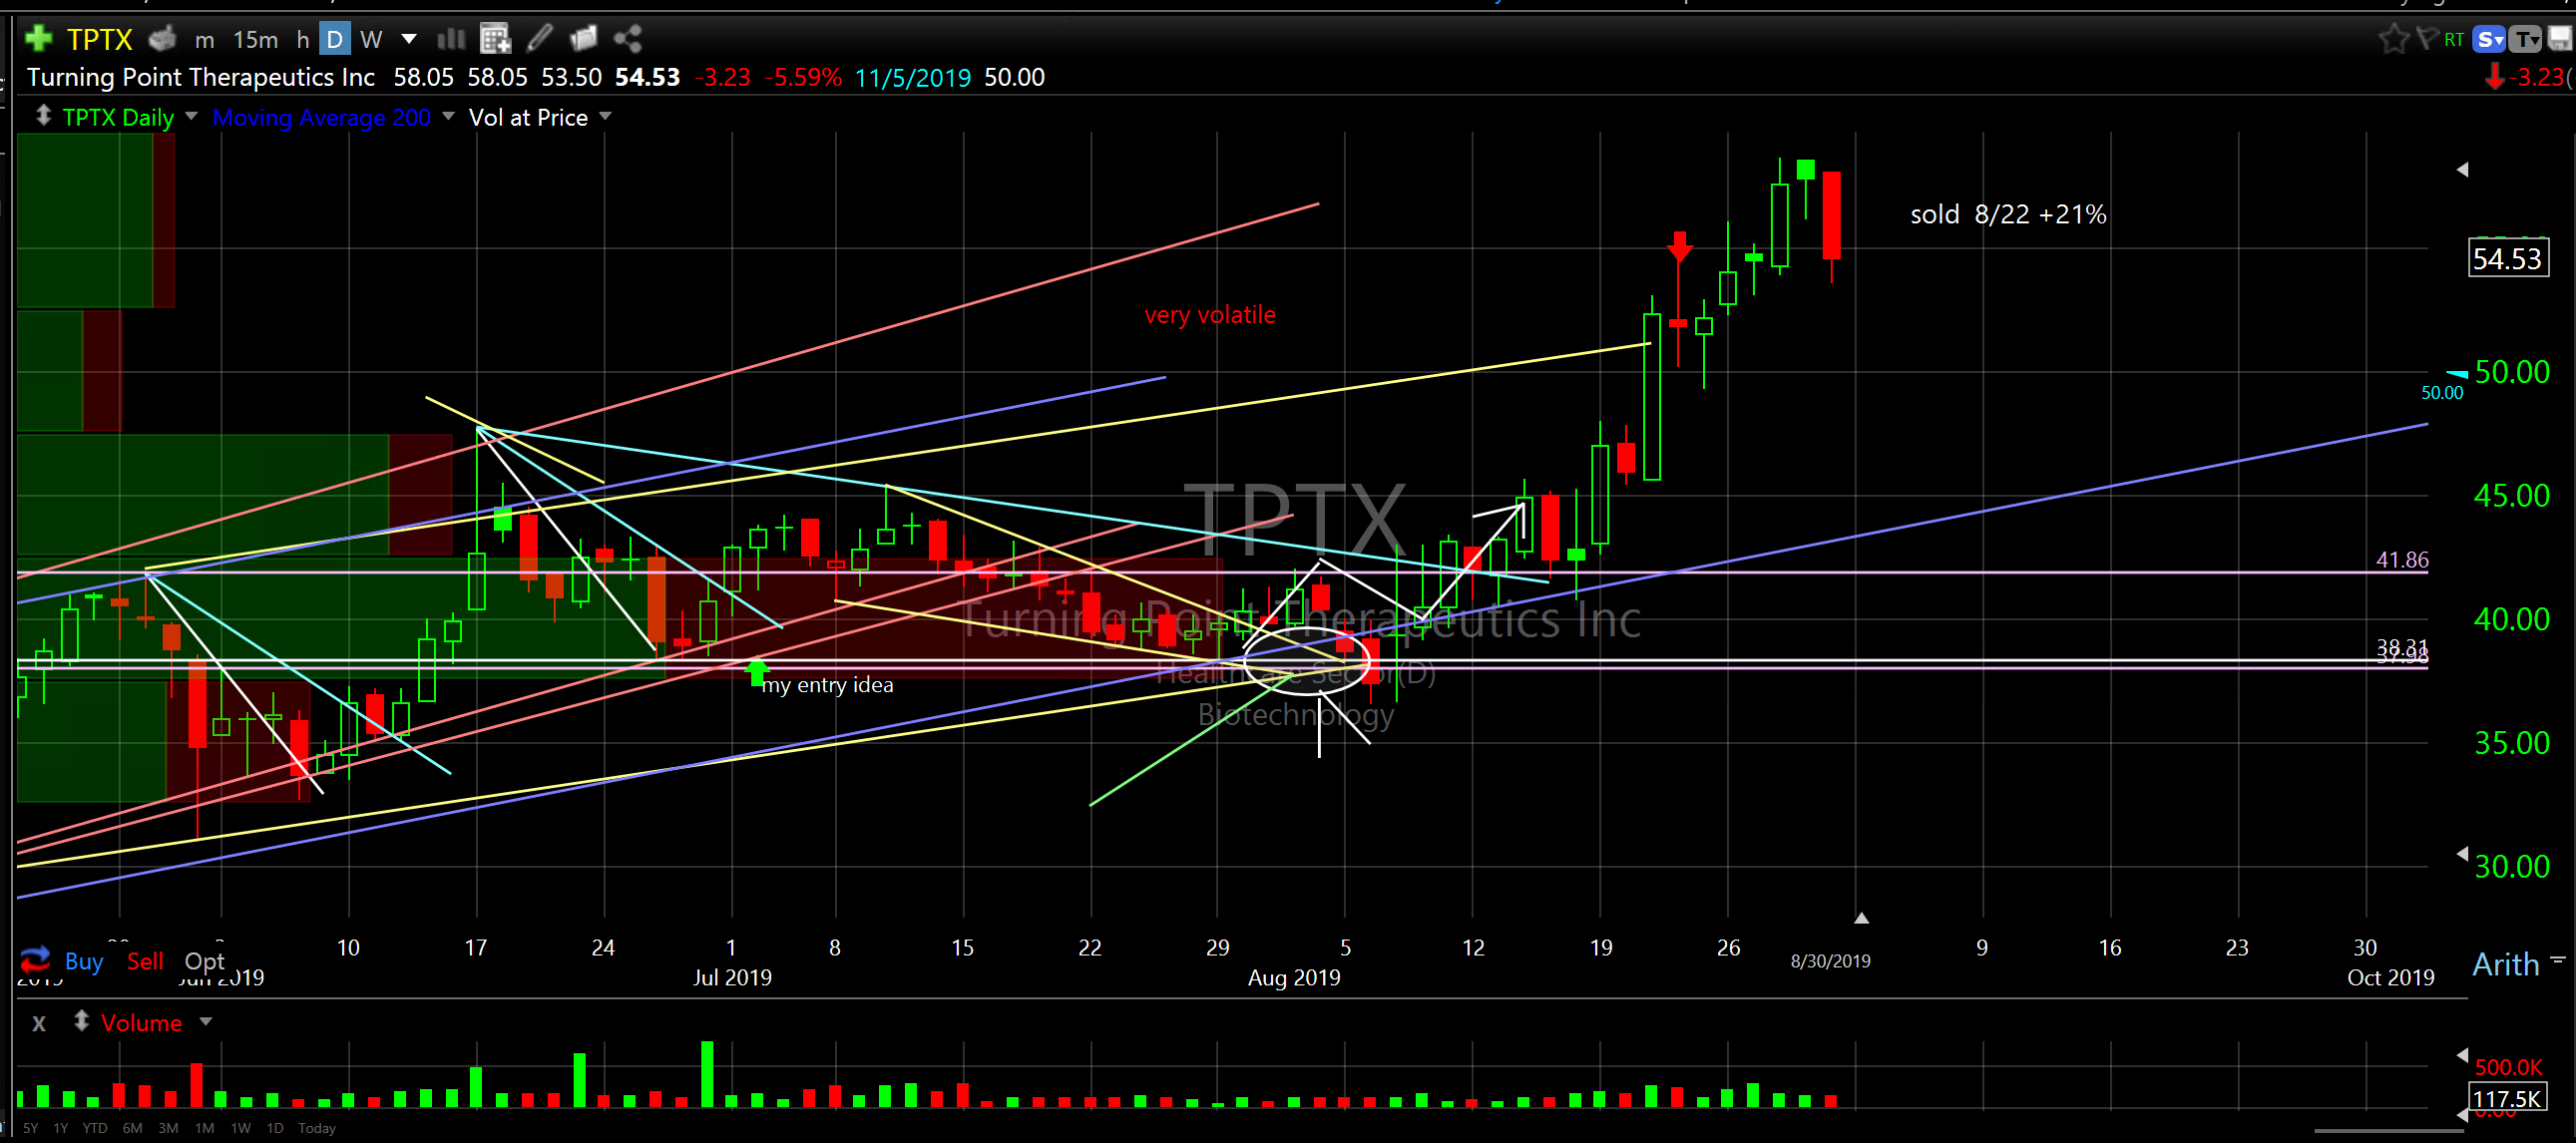Screen dimensions: 2576x1143
Task: Click the Buy button
Action: 84,961
